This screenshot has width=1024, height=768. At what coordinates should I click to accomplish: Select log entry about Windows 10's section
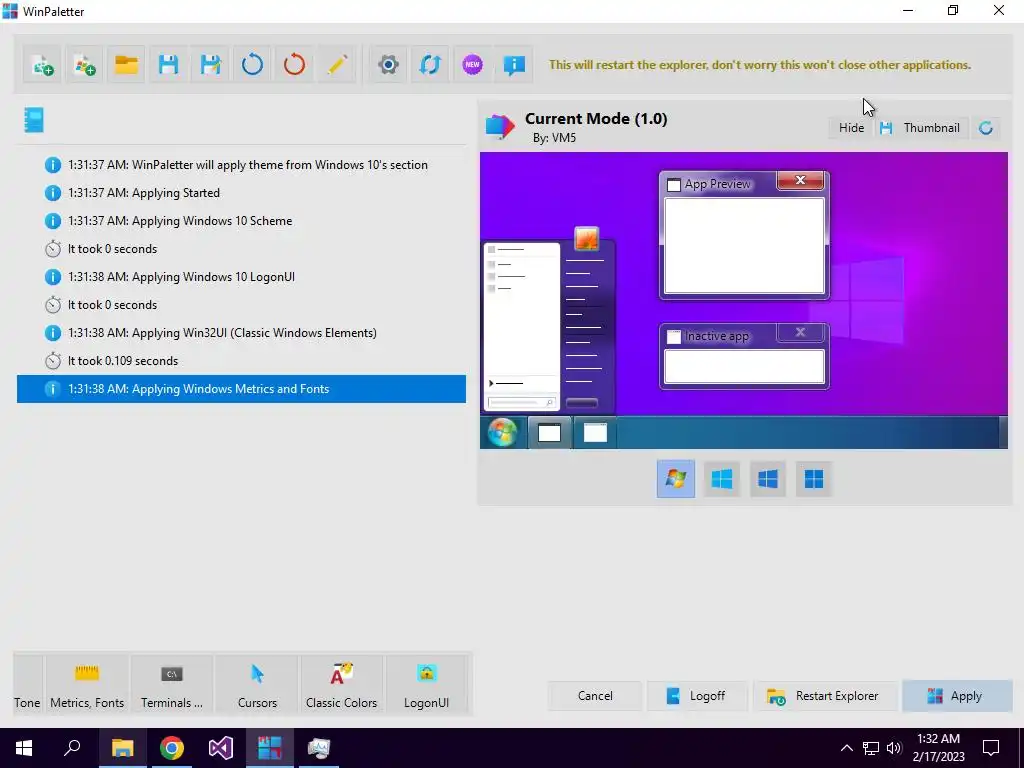(x=241, y=165)
